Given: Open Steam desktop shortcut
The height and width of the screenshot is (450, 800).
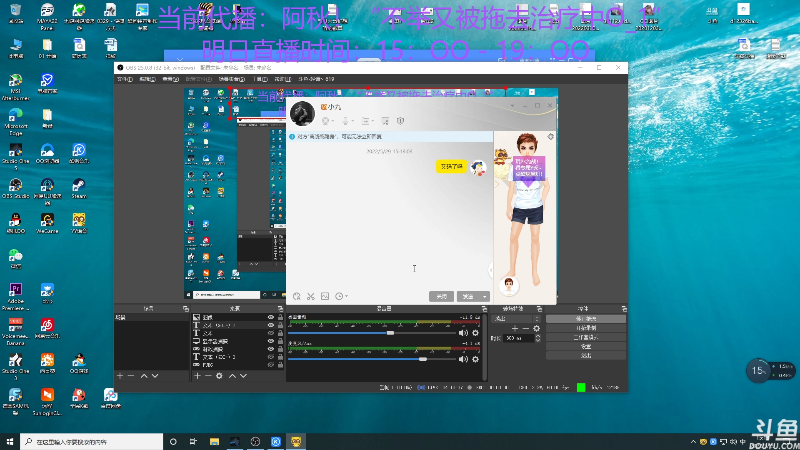Looking at the screenshot, I should 79,188.
